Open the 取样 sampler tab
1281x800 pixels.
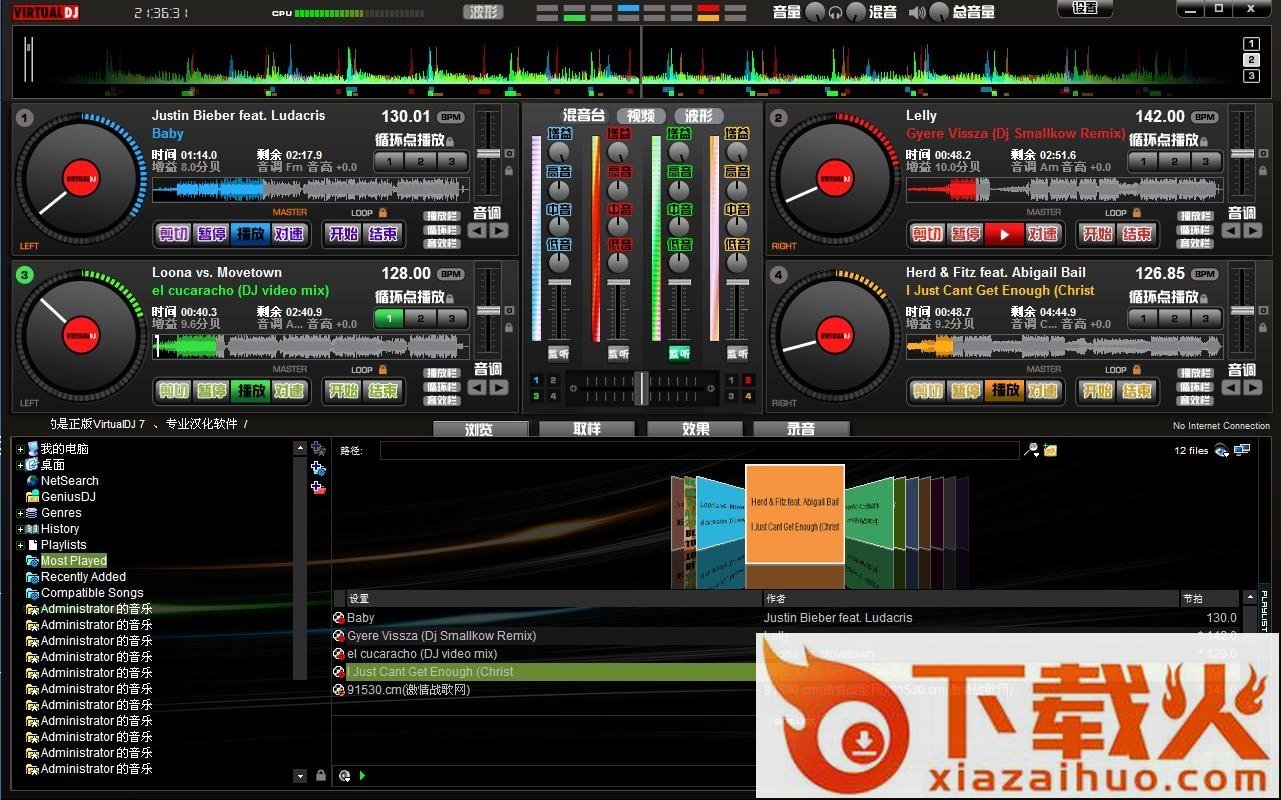click(x=587, y=429)
